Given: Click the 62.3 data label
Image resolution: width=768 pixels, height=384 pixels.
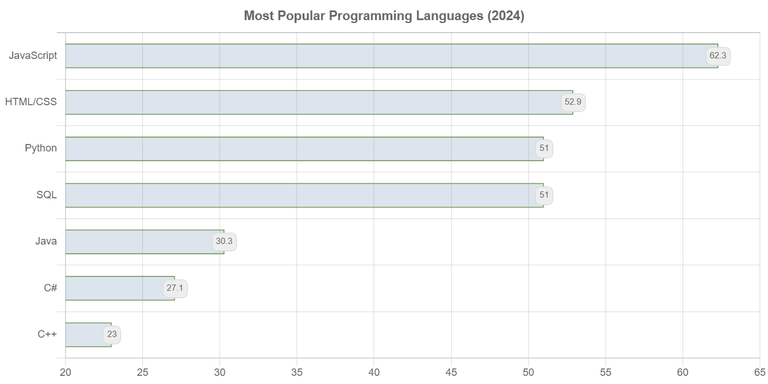Looking at the screenshot, I should (718, 56).
